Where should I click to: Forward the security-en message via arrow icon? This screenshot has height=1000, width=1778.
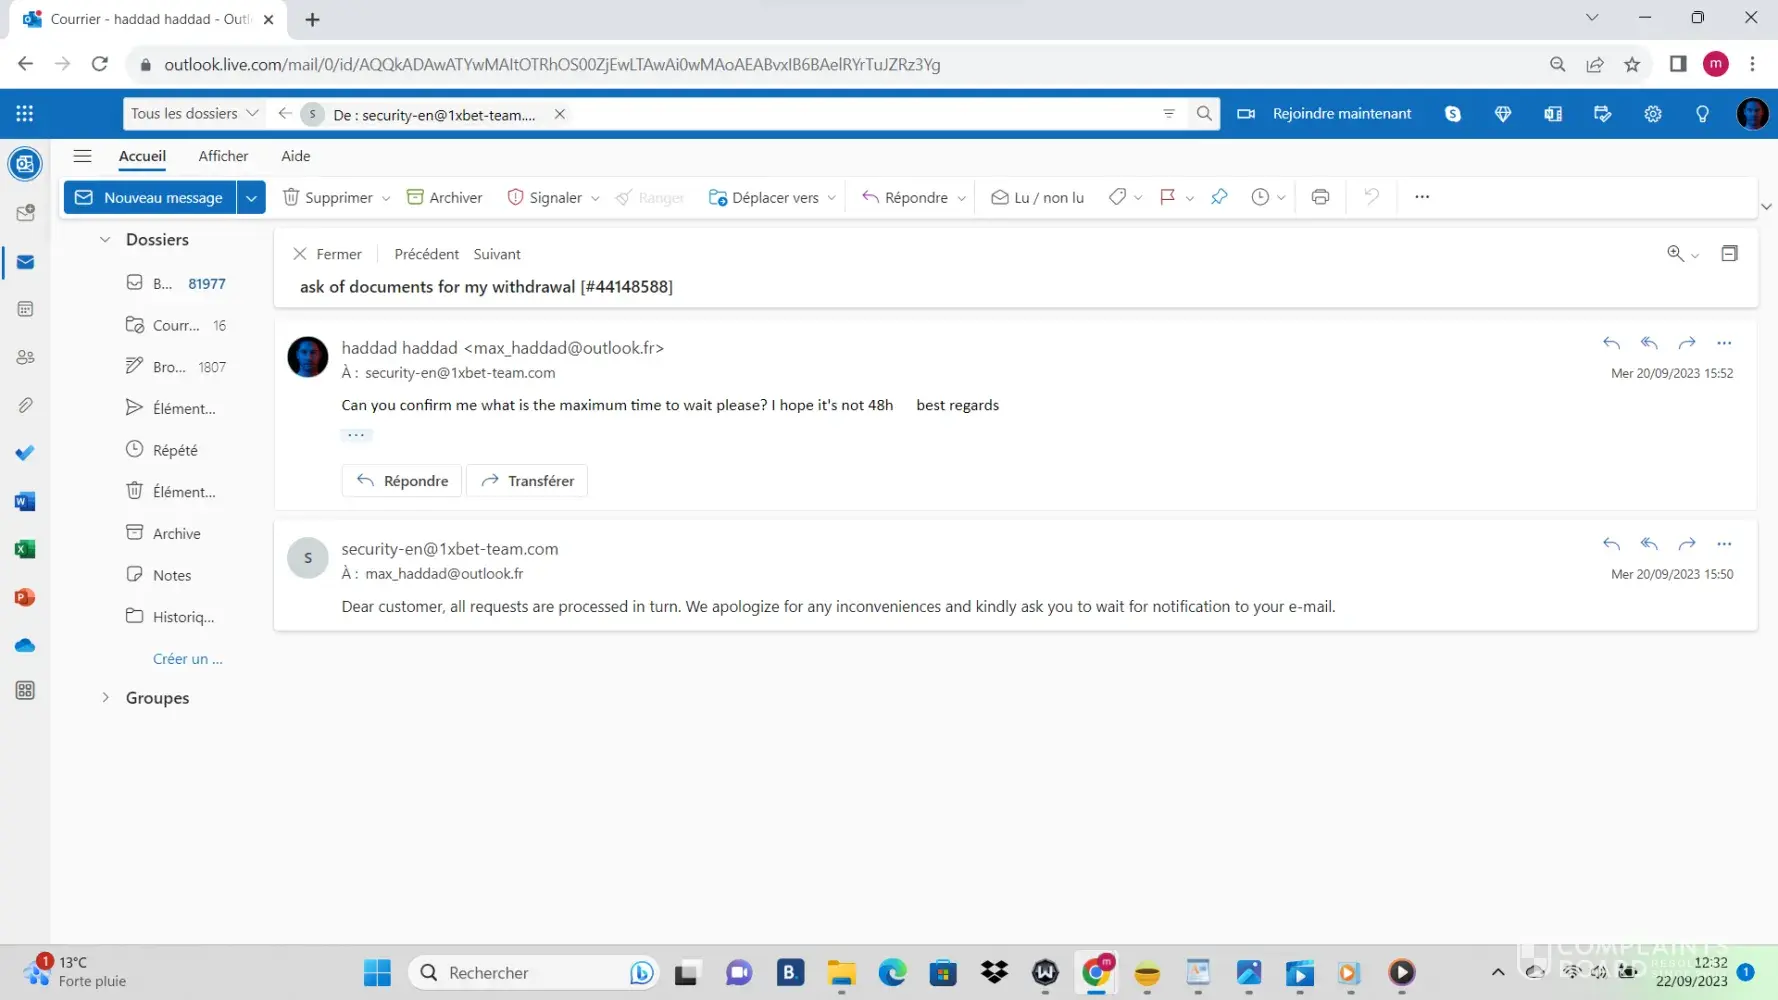pyautogui.click(x=1686, y=544)
